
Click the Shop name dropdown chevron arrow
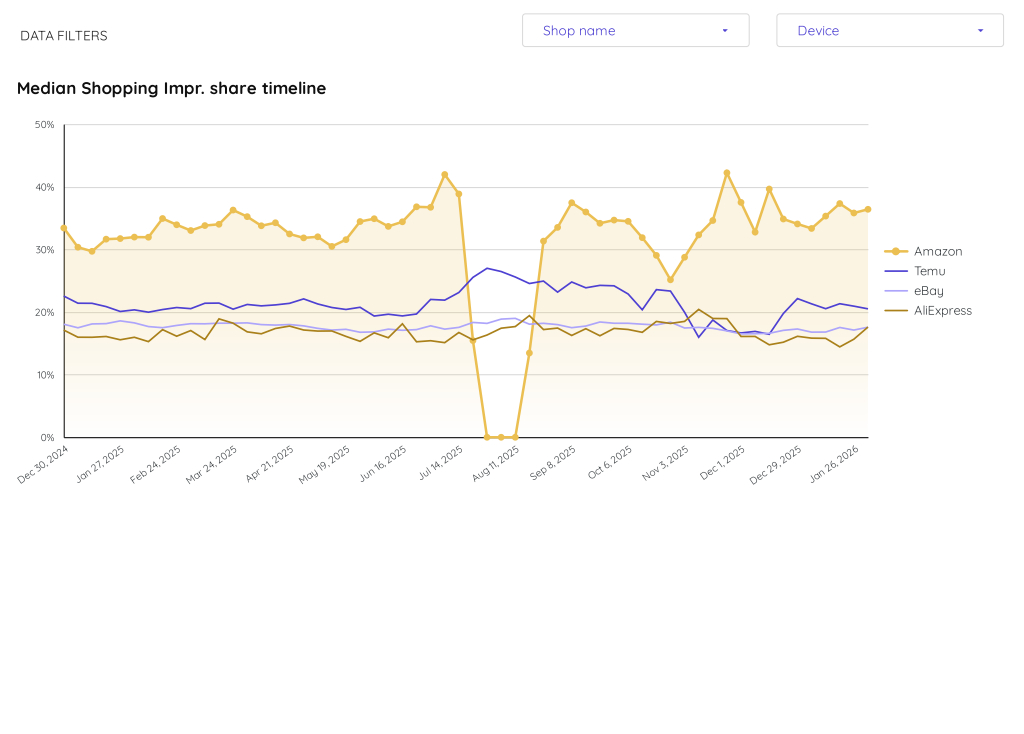pos(724,30)
